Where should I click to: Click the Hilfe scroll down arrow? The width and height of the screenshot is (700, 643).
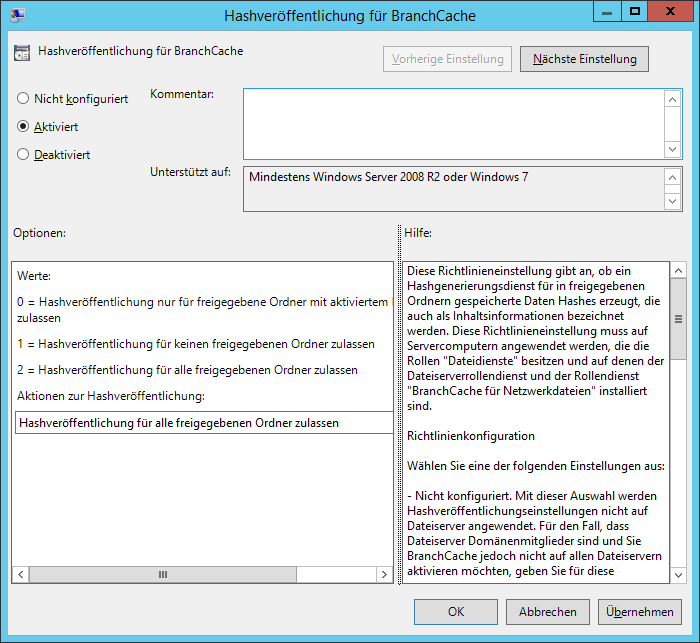coord(679,575)
